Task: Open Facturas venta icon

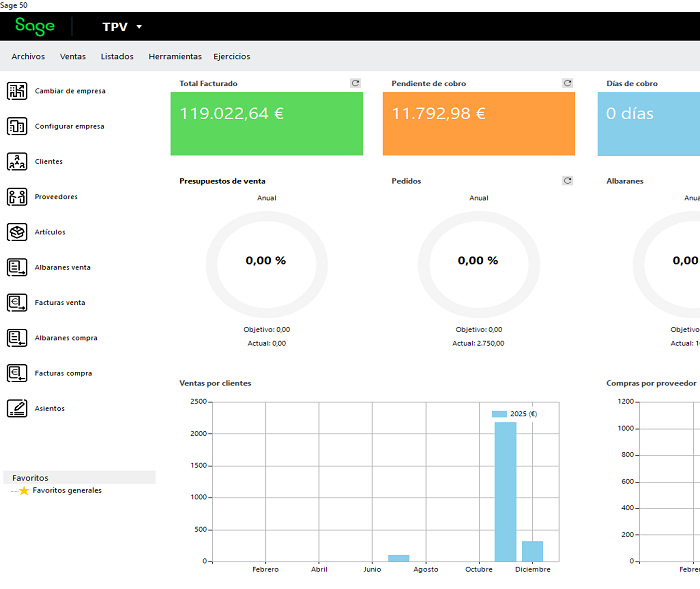Action: point(17,302)
